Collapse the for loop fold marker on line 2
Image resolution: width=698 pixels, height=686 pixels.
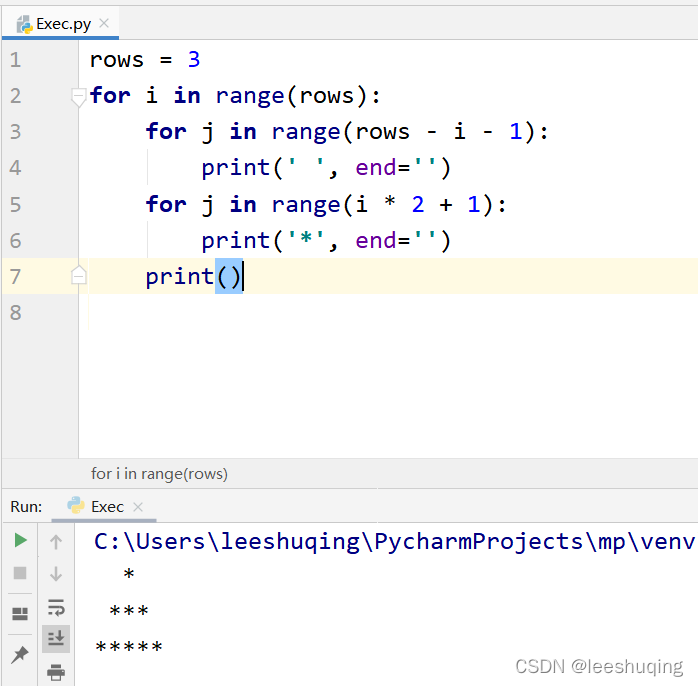point(78,97)
